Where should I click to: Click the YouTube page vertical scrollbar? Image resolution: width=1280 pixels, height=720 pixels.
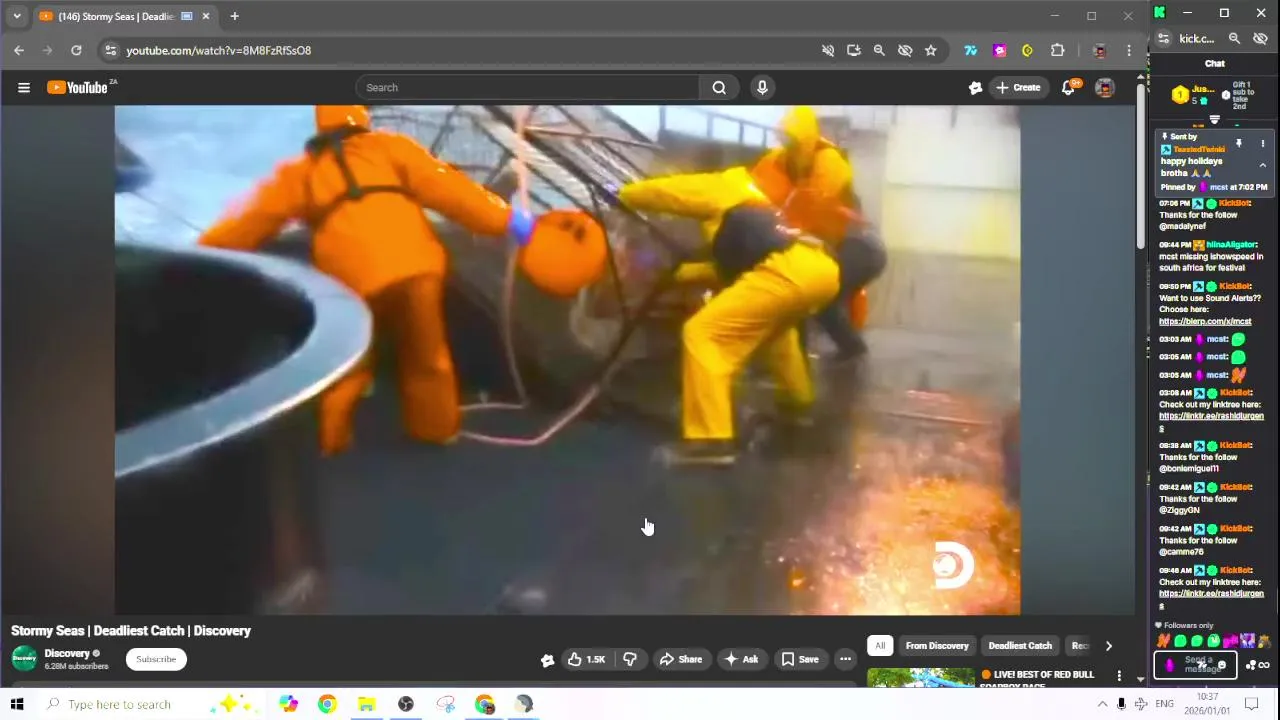[x=1141, y=165]
